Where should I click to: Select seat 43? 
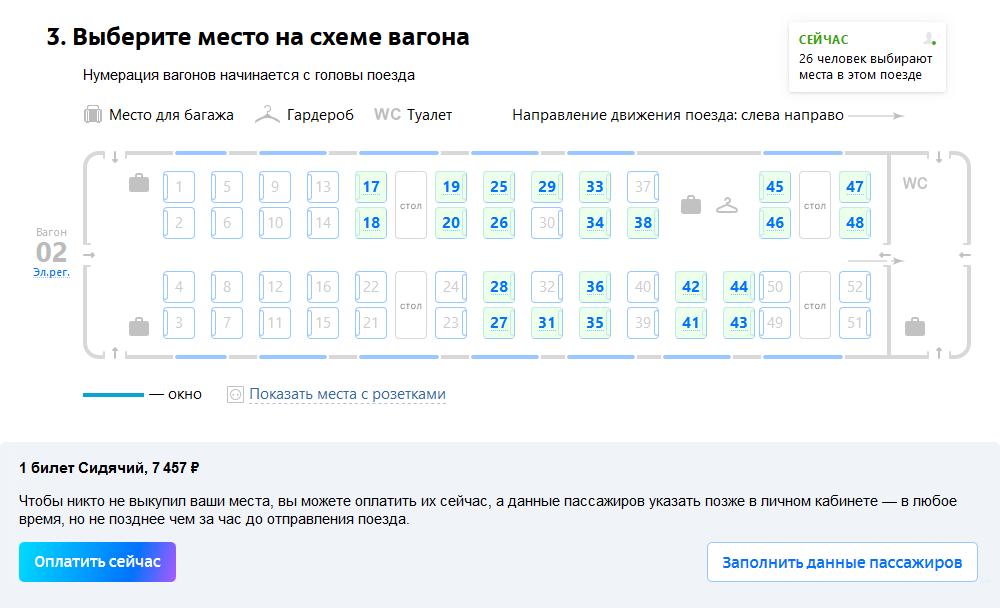[739, 323]
